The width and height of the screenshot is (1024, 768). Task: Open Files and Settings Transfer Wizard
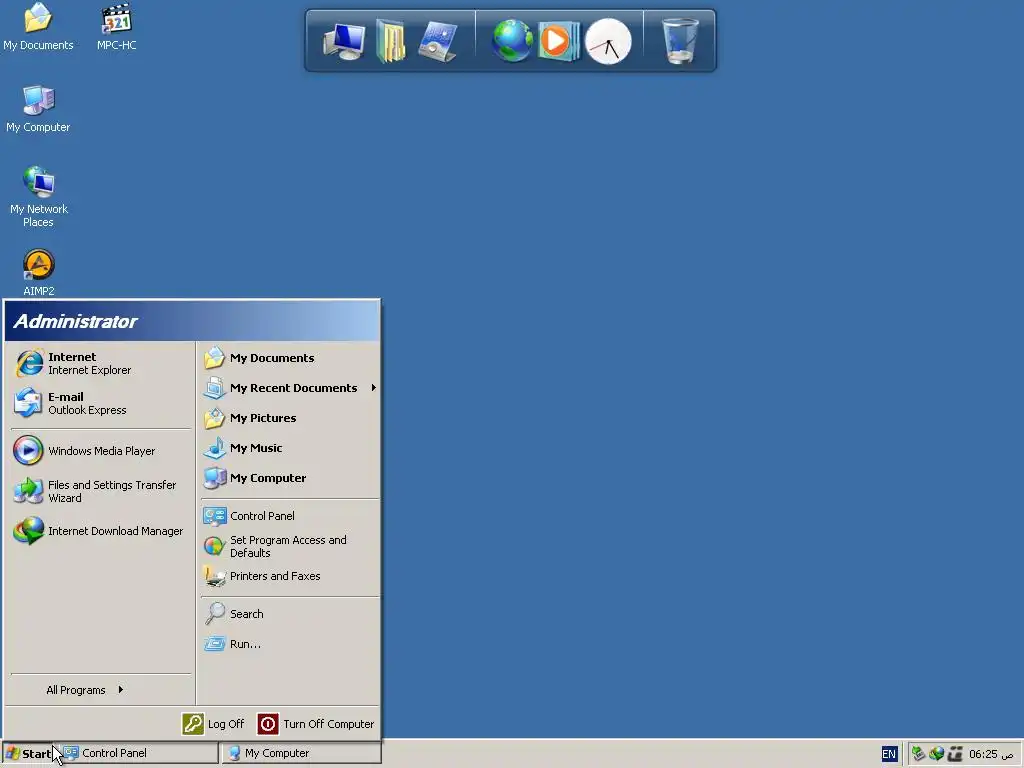pyautogui.click(x=101, y=491)
